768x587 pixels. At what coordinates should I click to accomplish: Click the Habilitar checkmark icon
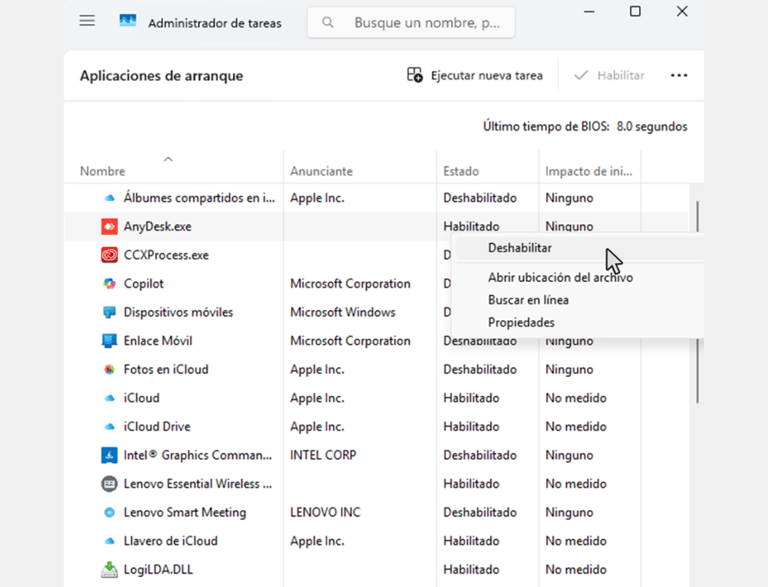point(581,75)
